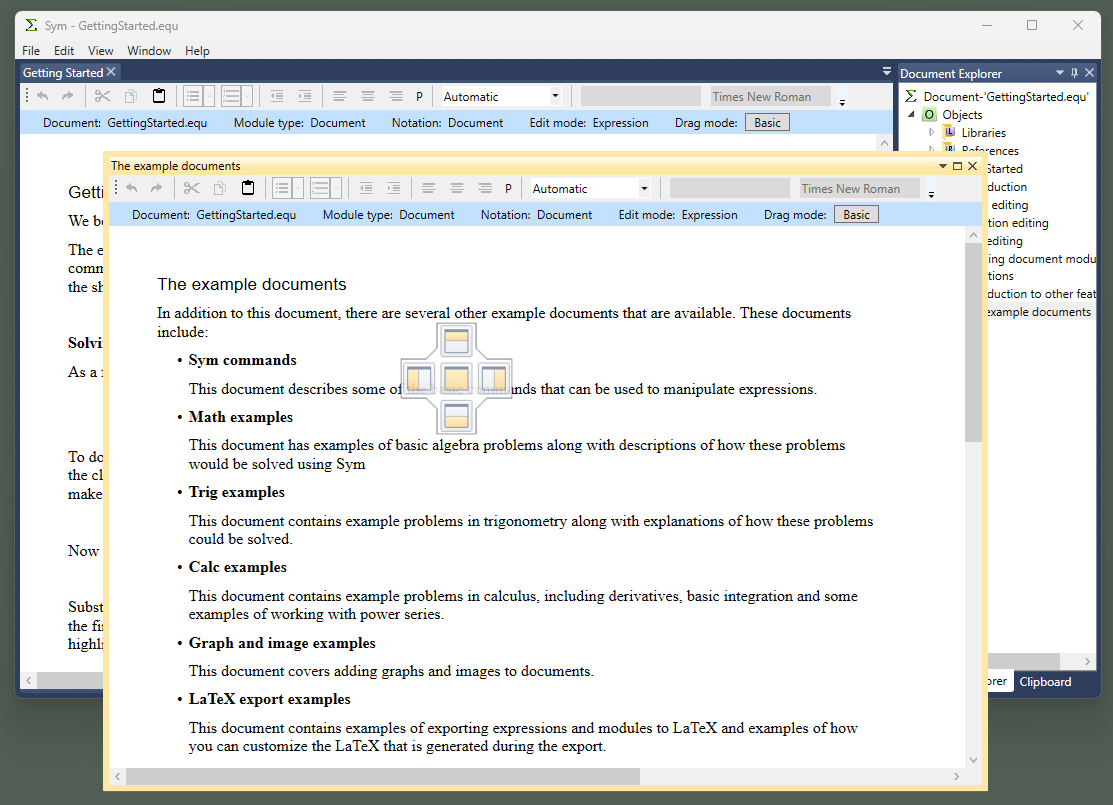Open the Edit menu
Image resolution: width=1113 pixels, height=805 pixels.
coord(64,50)
